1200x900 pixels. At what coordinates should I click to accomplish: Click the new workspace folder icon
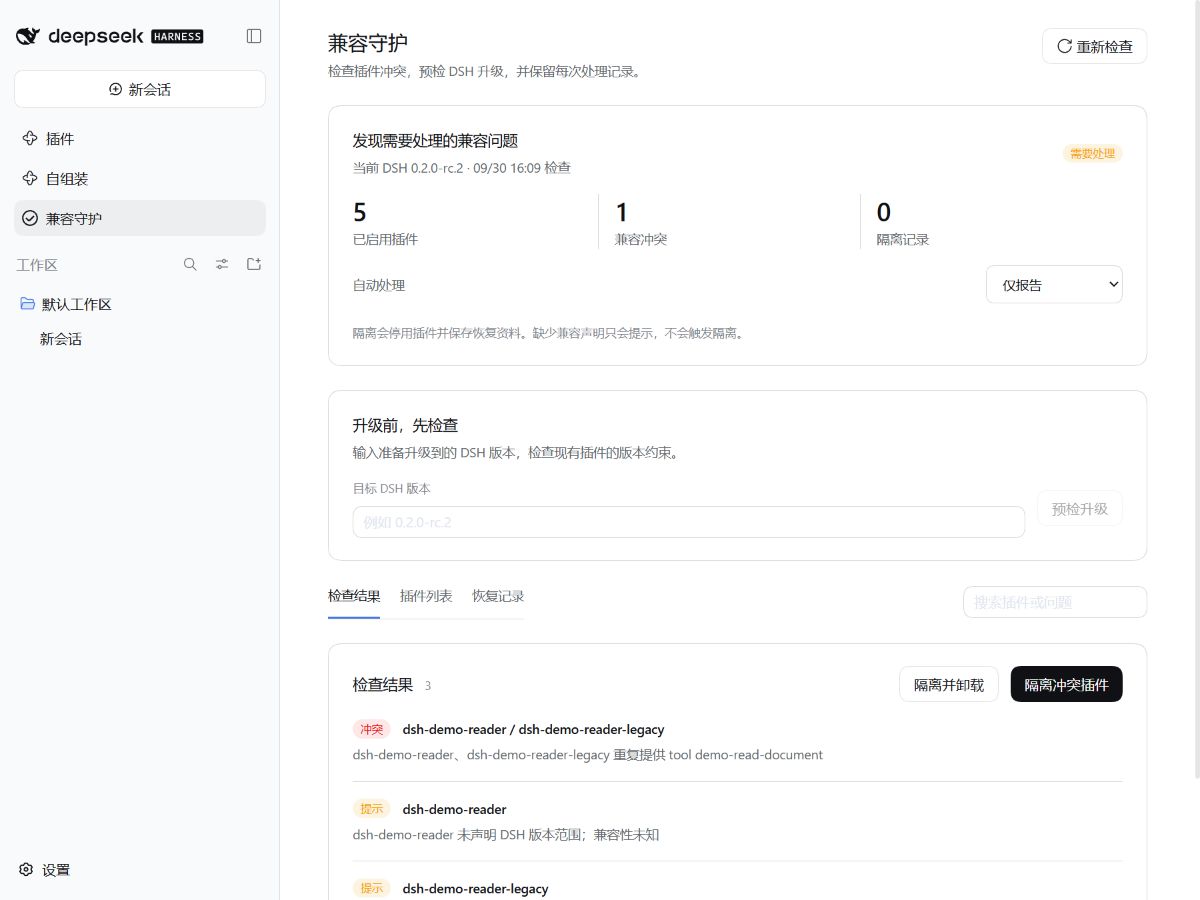coord(254,264)
